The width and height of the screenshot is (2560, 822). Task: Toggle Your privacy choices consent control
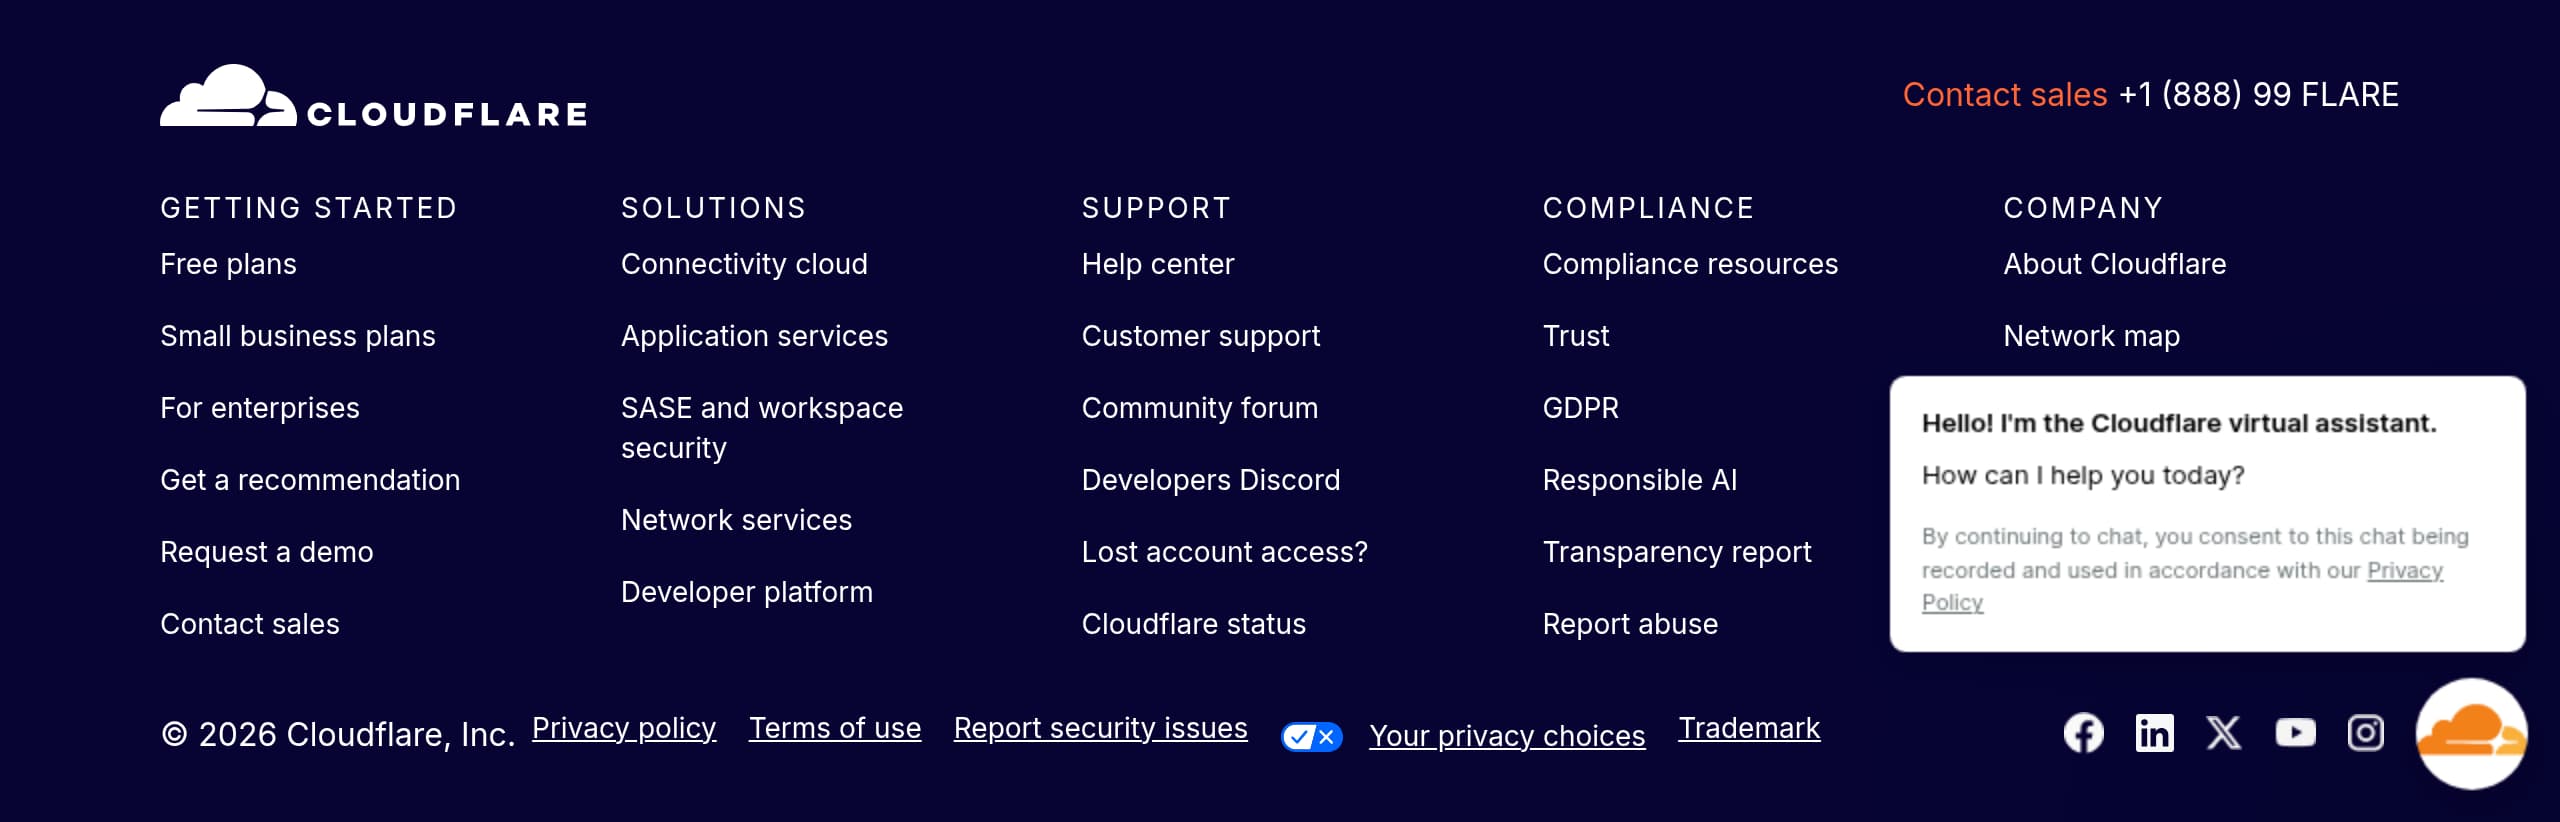pyautogui.click(x=1507, y=736)
